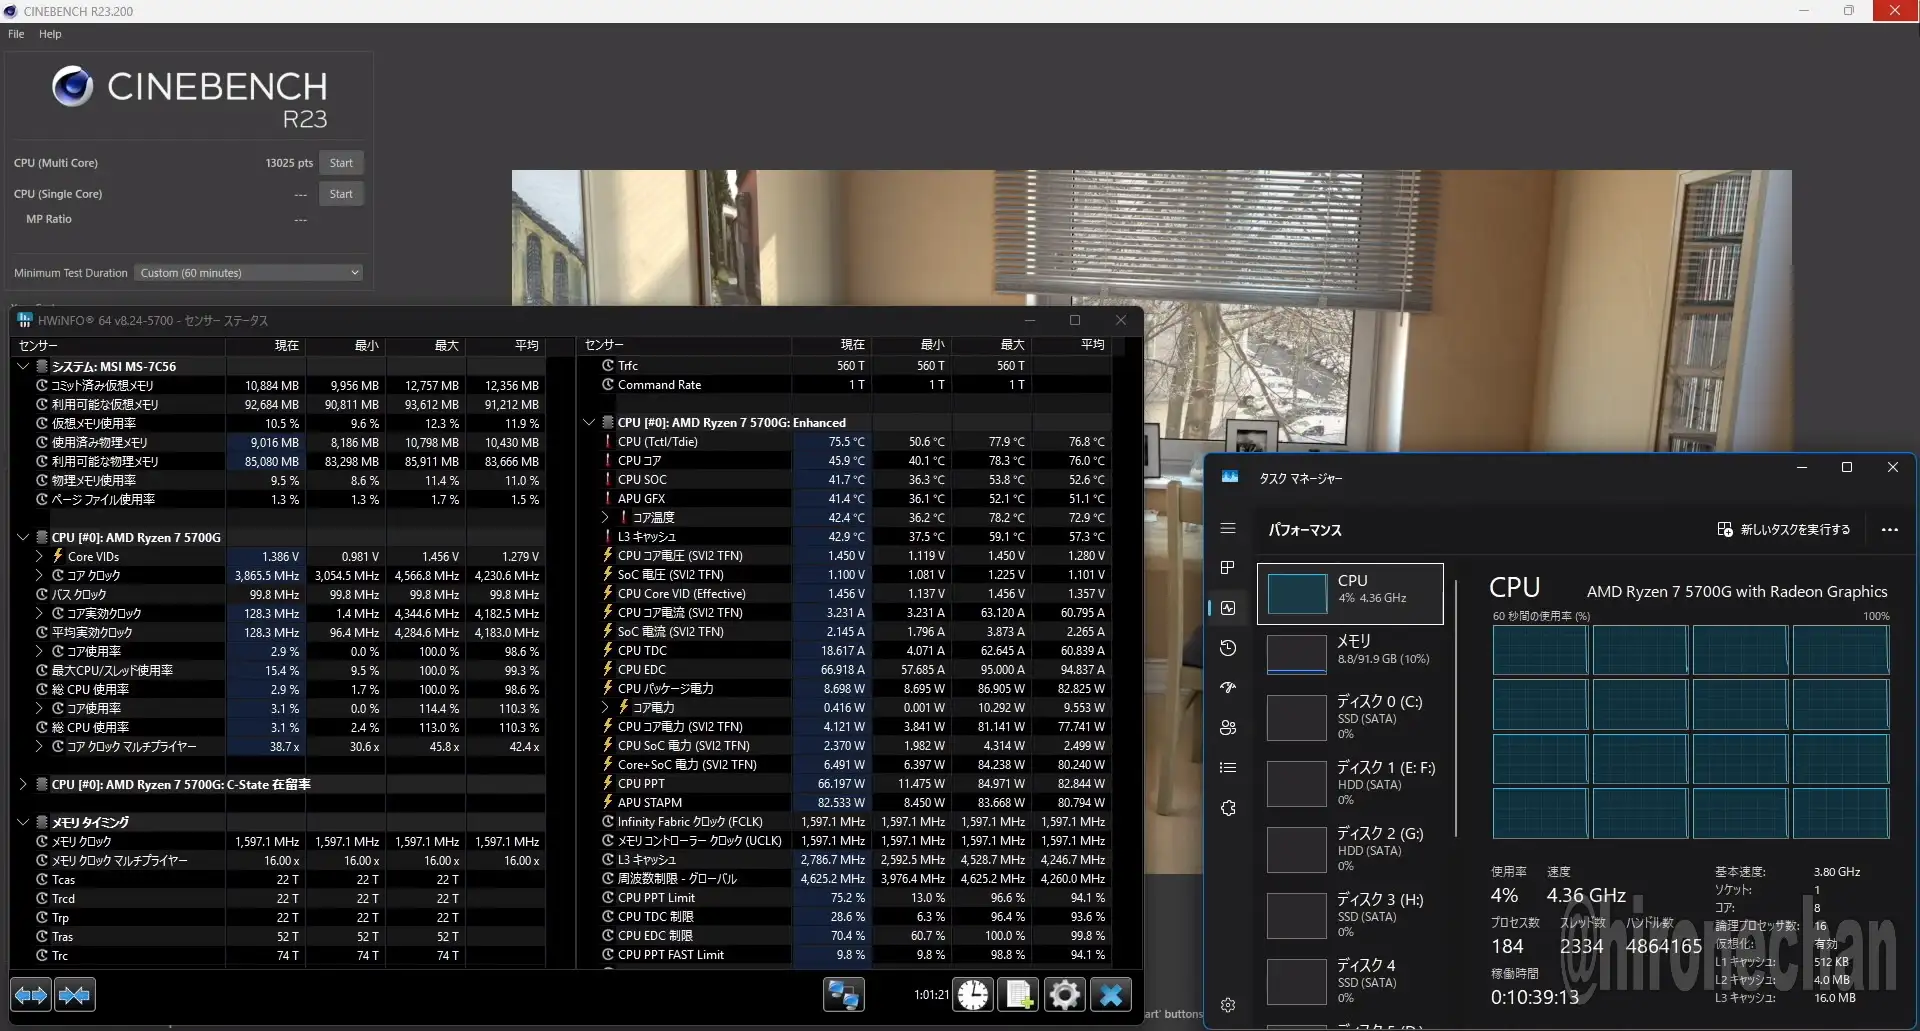Select ディスク 3 (H:) performance item
The width and height of the screenshot is (1920, 1031).
point(1350,914)
